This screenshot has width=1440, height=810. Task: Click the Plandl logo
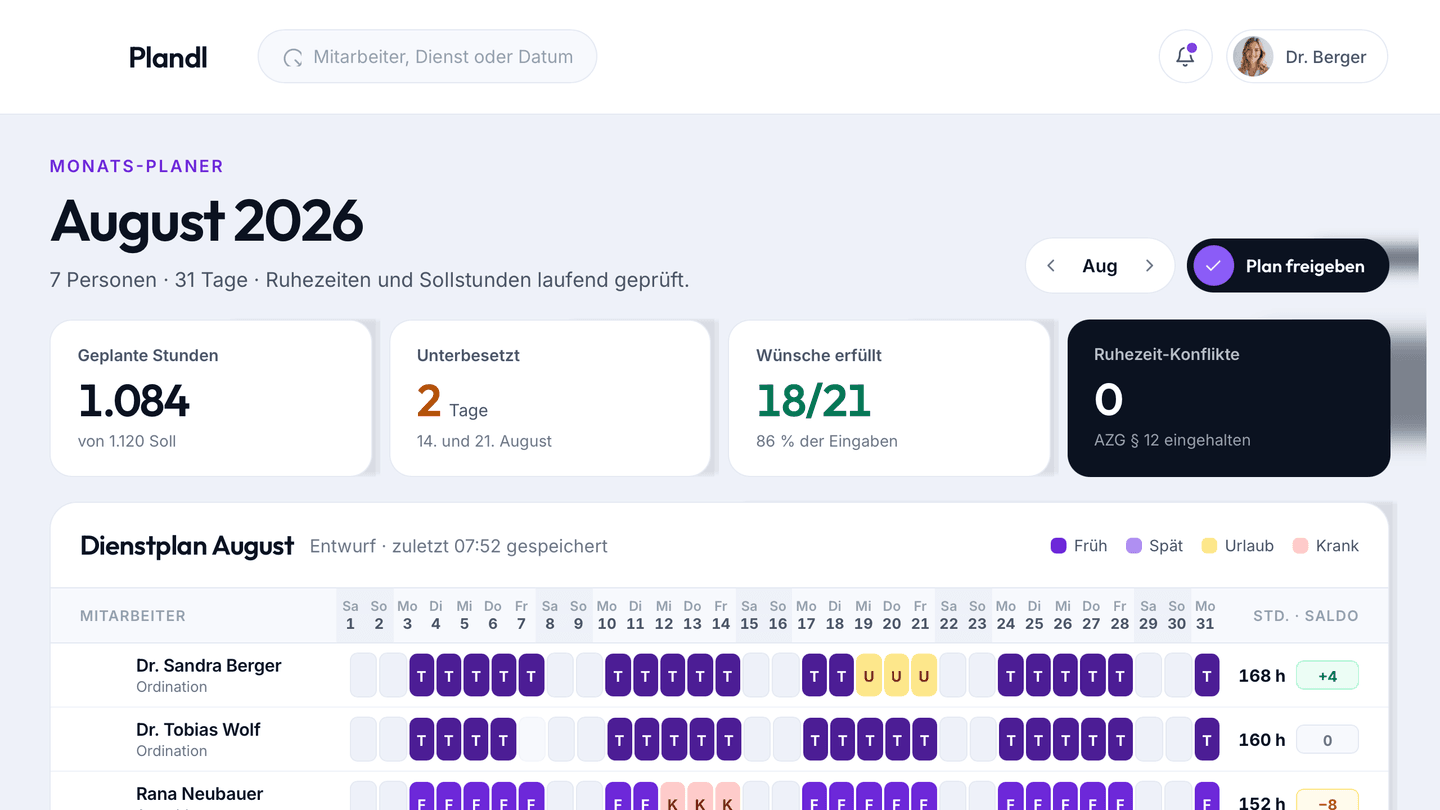click(168, 57)
